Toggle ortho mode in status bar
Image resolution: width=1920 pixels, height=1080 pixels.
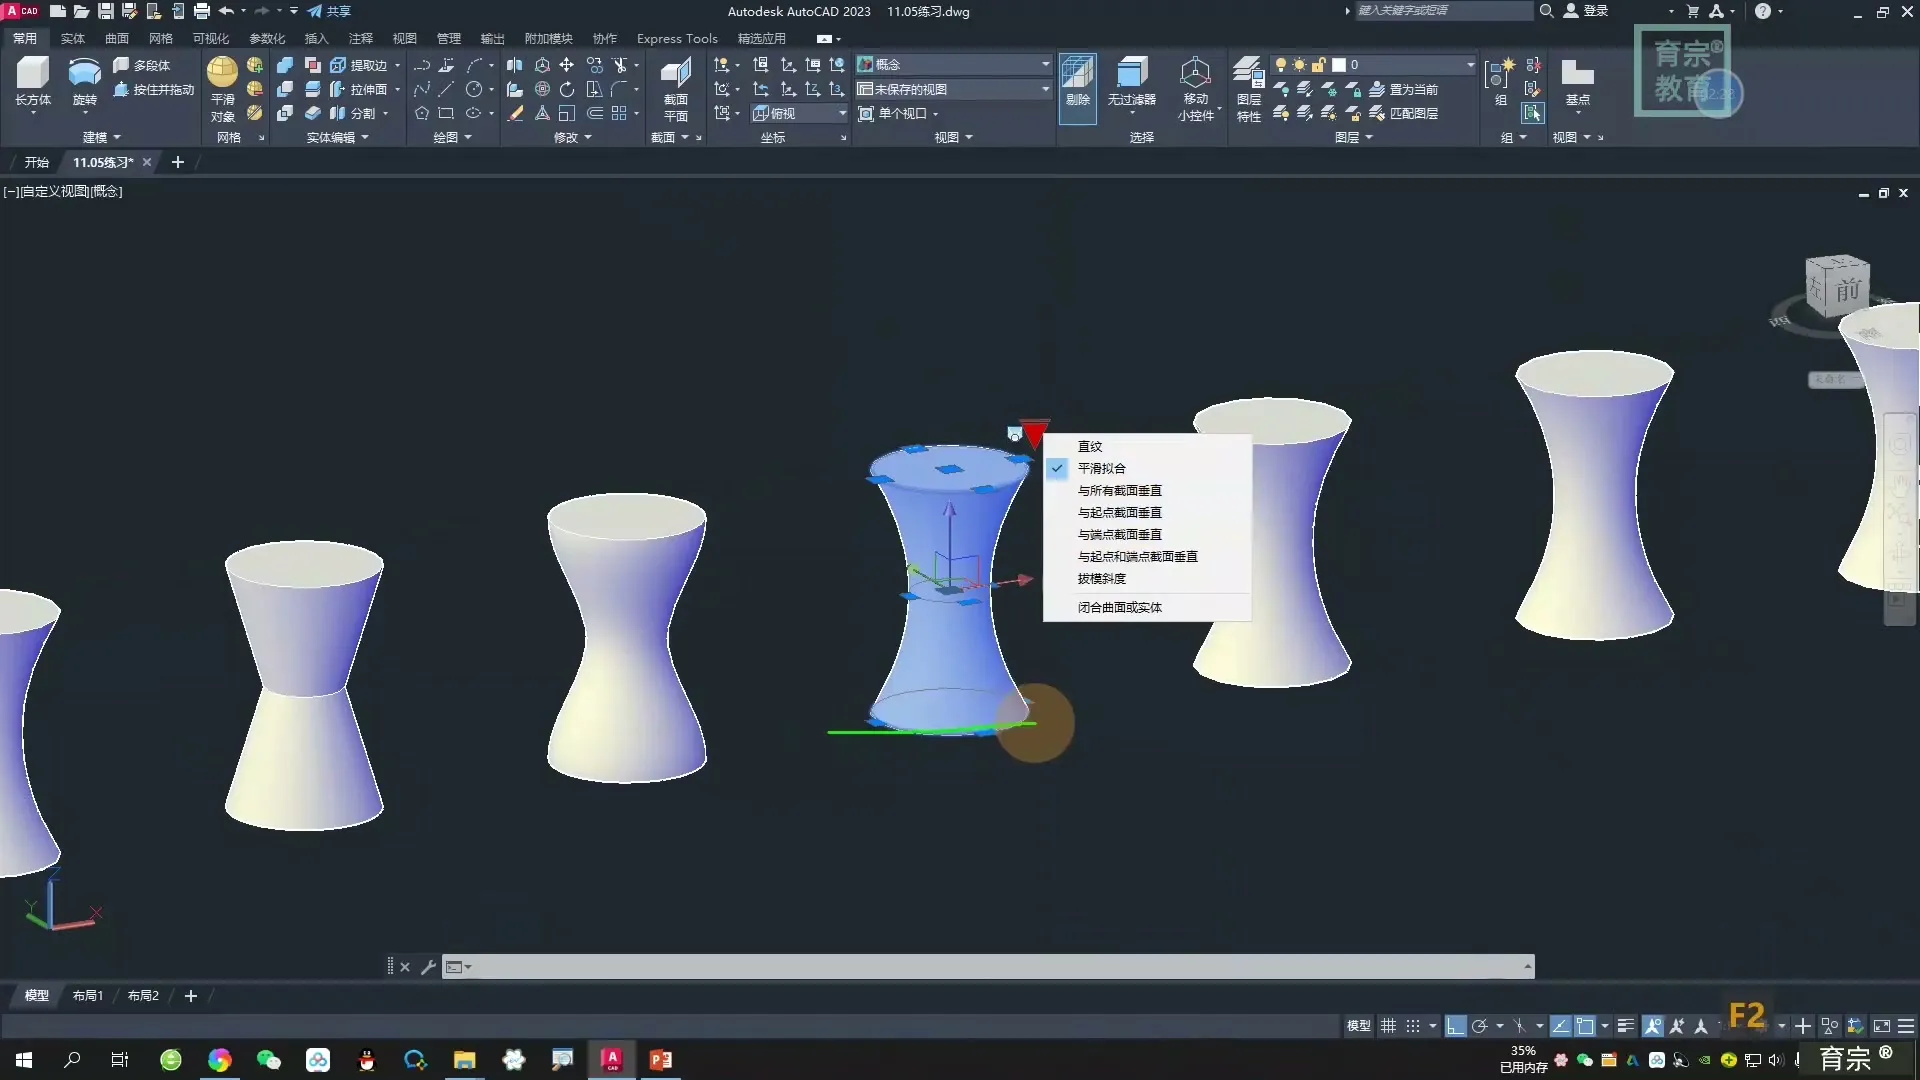tap(1455, 1026)
